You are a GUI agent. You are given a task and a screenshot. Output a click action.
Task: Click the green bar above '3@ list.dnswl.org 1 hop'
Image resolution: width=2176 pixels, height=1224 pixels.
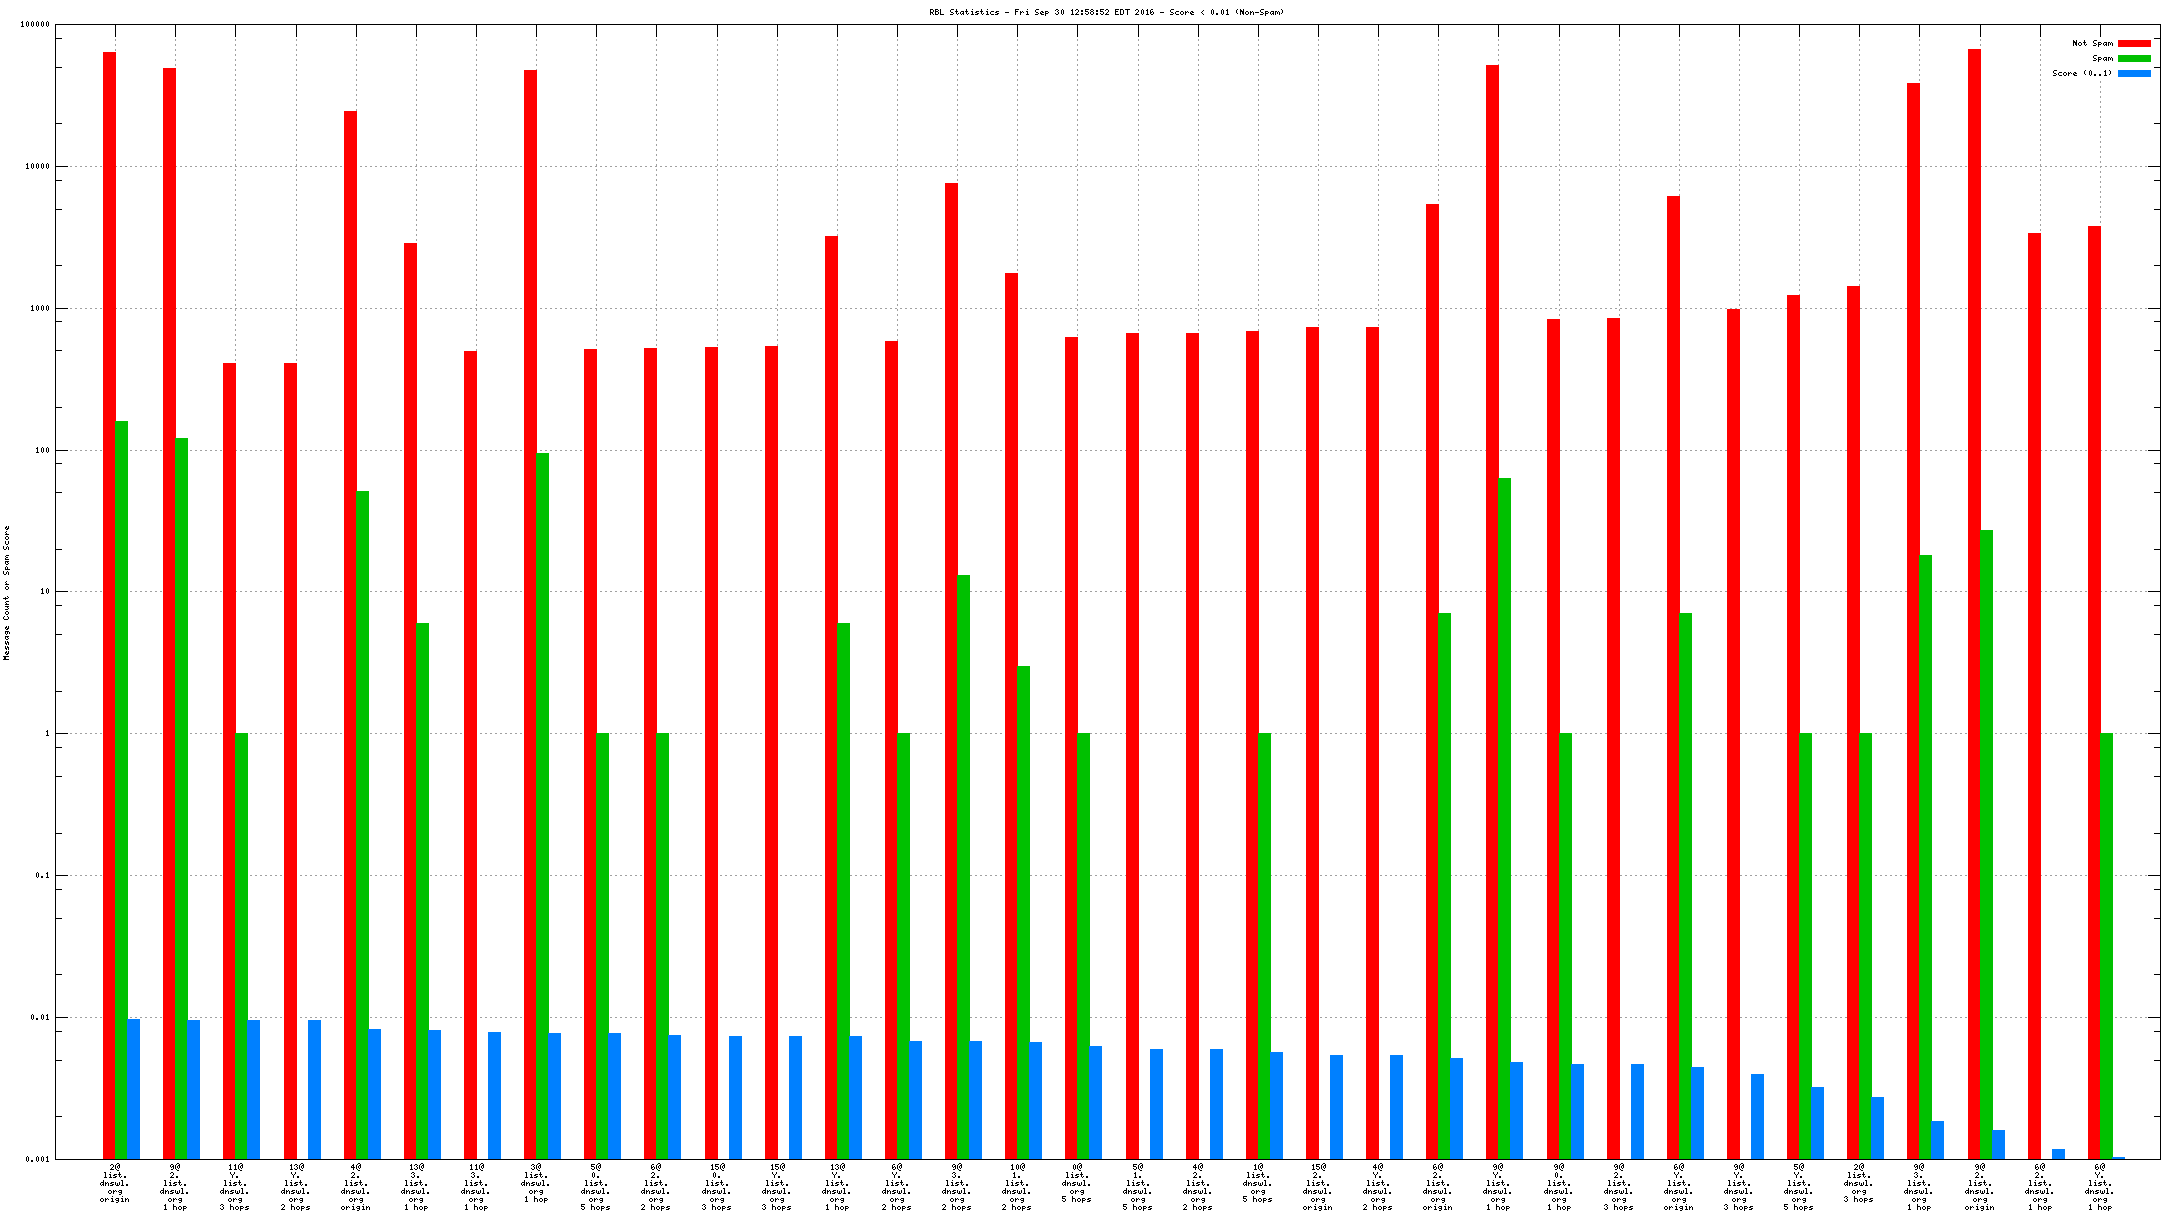(542, 805)
